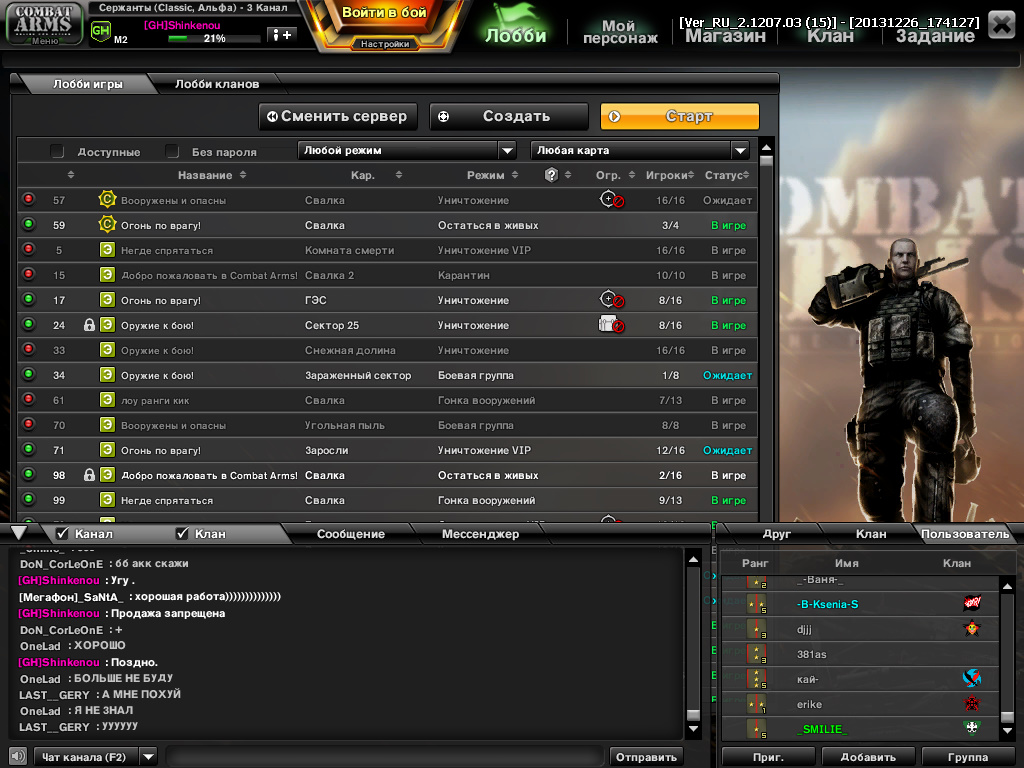This screenshot has height=768, width=1024.
Task: Open the Чат канала (F2) dropdown arrow
Action: 149,757
